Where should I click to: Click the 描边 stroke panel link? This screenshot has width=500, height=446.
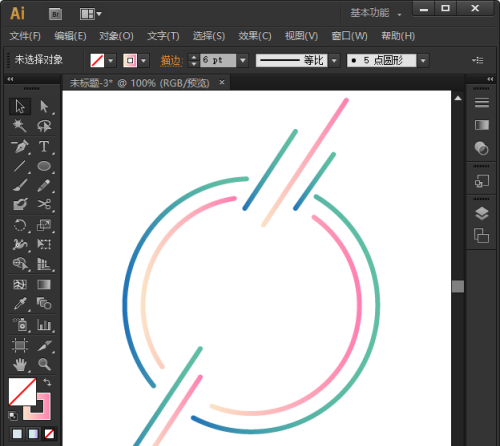click(172, 61)
